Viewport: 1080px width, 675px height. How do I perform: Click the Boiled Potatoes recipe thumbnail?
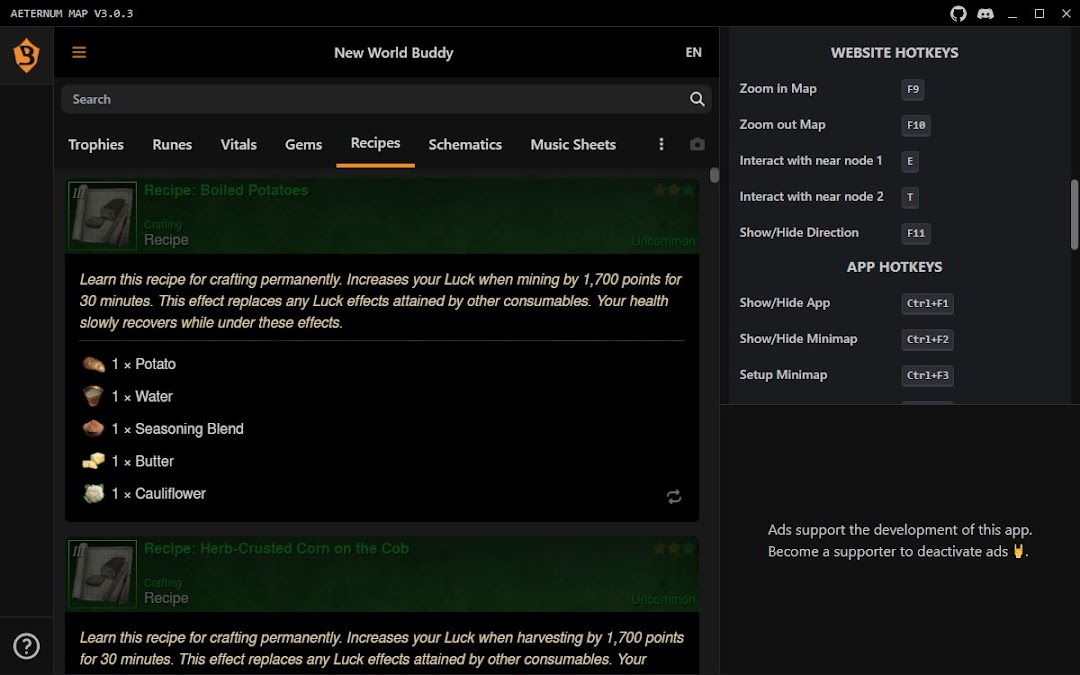coord(103,216)
